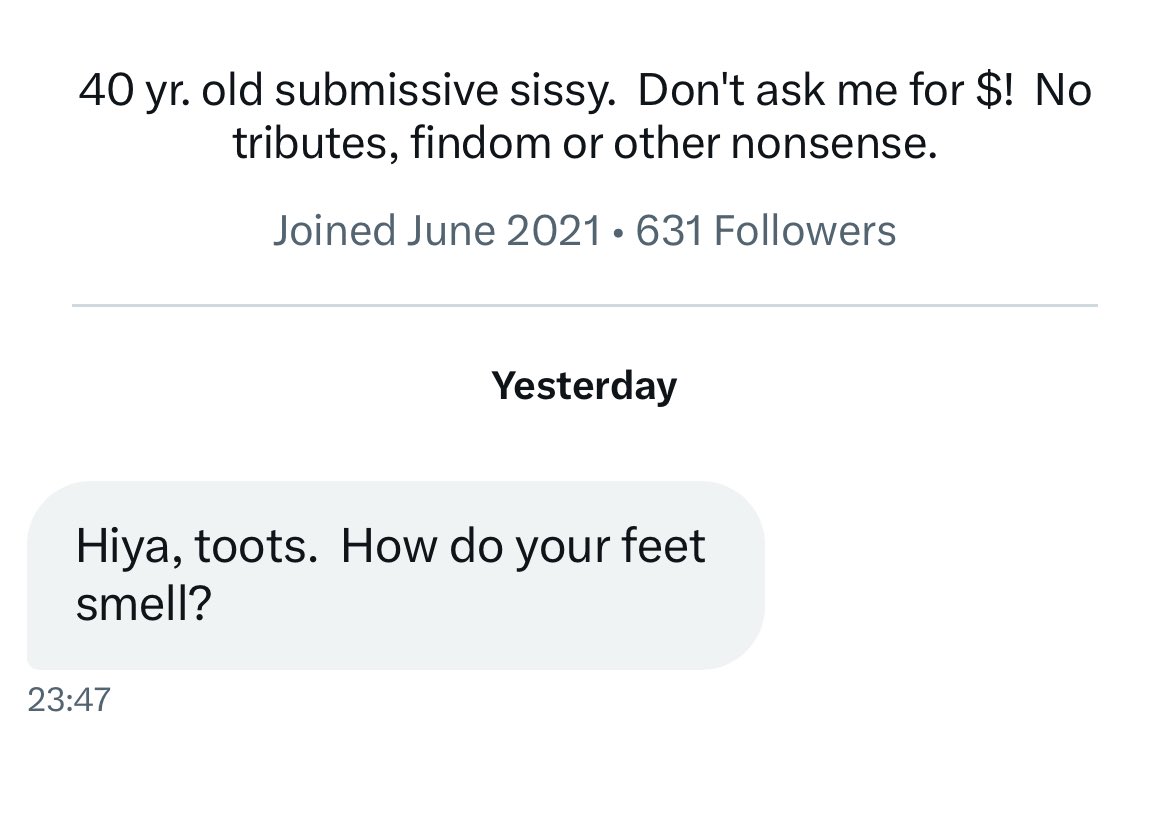This screenshot has height=815, width=1169.
Task: Click the horizontal divider under profile info
Action: coord(584,304)
